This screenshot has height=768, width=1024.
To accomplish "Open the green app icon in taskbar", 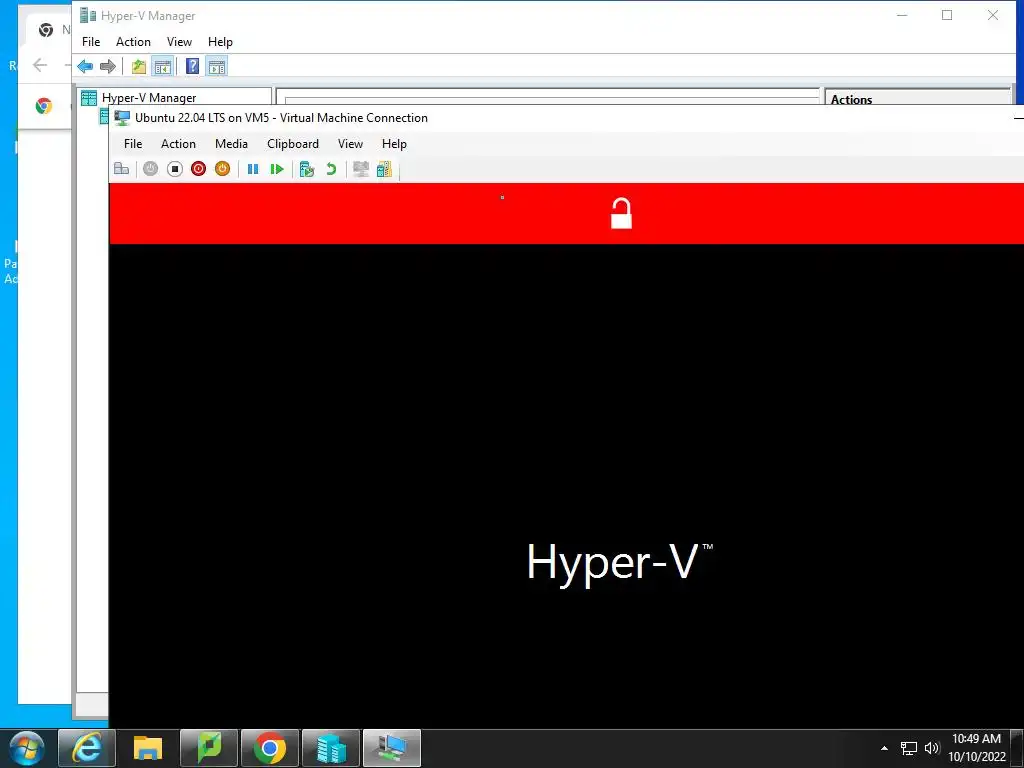I will point(209,748).
